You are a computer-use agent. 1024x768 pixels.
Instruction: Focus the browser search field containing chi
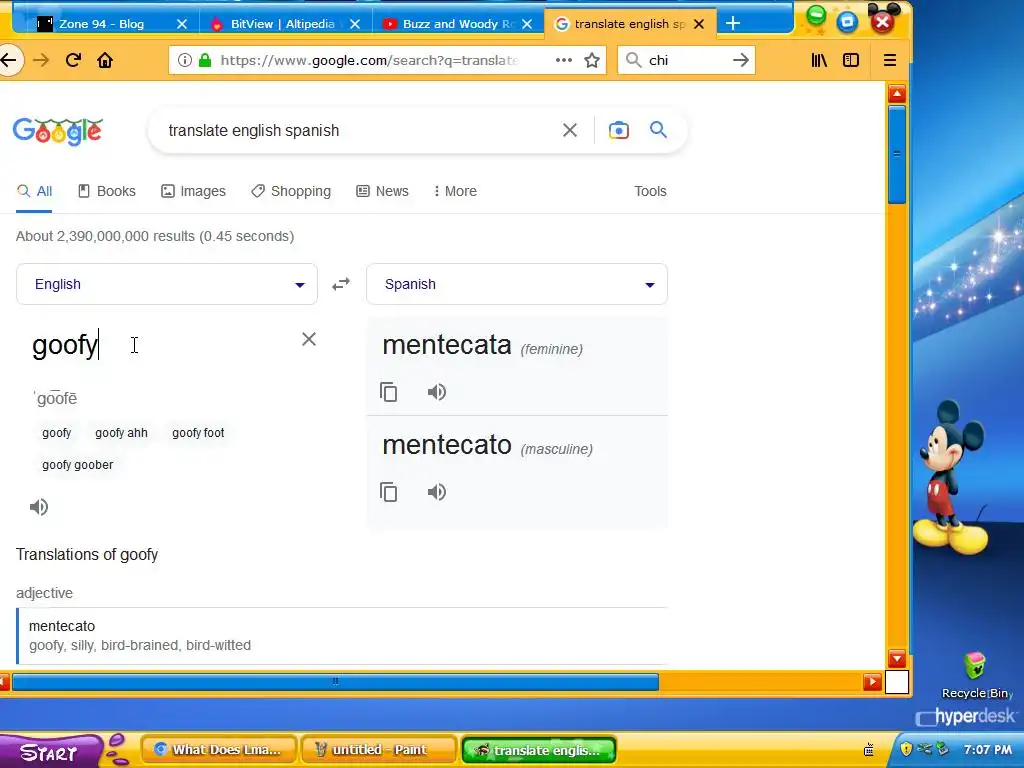(x=686, y=60)
